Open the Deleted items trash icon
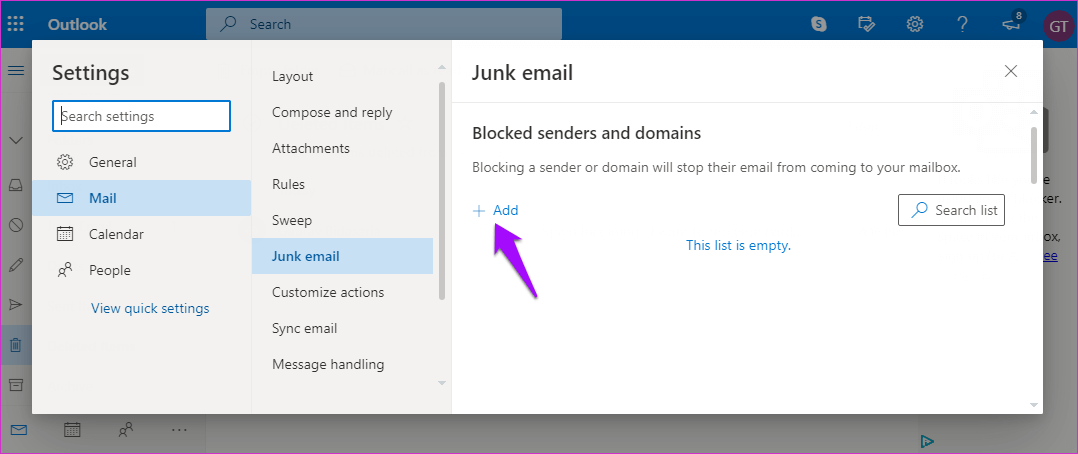This screenshot has height=454, width=1078. [x=16, y=345]
